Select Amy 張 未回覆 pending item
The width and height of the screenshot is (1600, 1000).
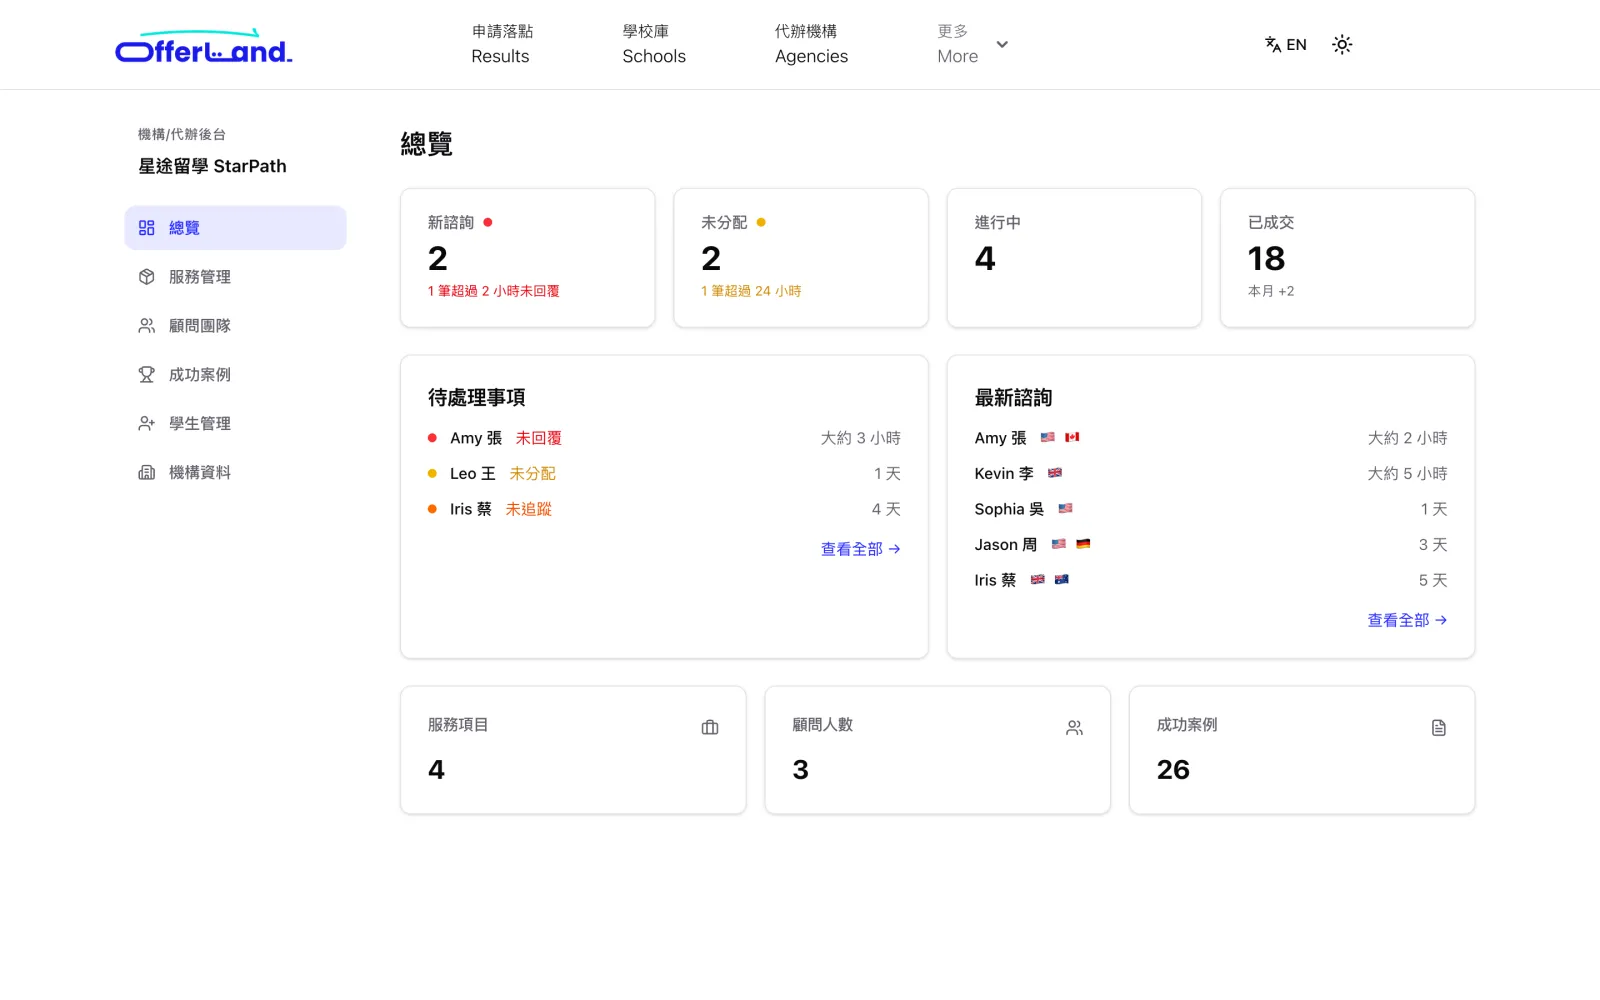click(664, 438)
